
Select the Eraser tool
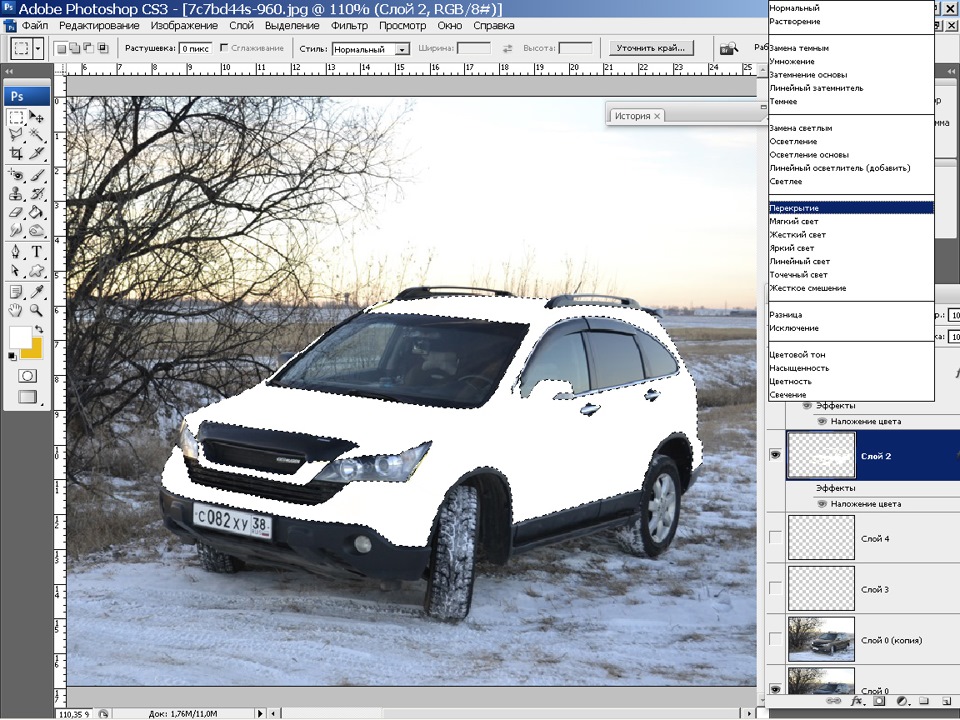(16, 213)
